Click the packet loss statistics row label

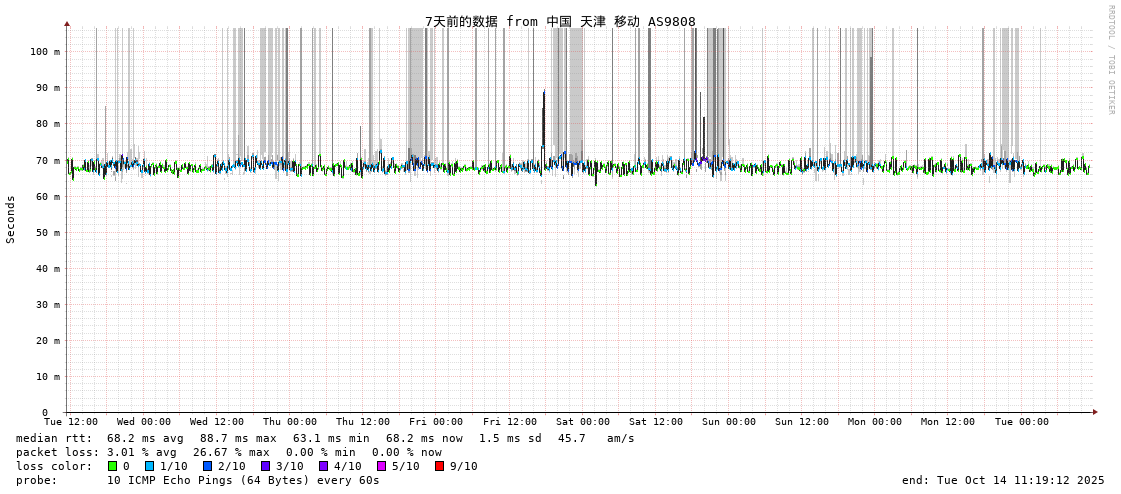[57, 452]
